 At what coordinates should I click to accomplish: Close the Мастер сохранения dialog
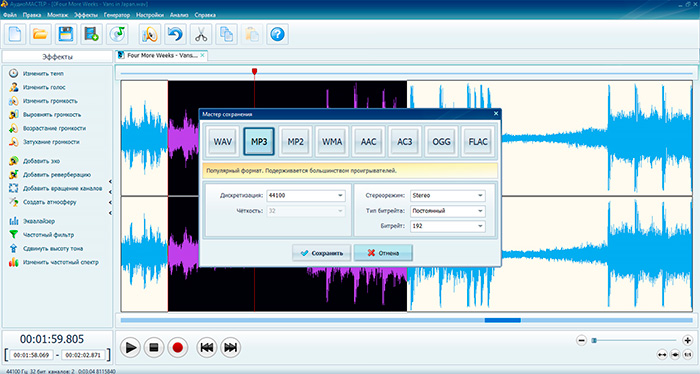point(496,114)
